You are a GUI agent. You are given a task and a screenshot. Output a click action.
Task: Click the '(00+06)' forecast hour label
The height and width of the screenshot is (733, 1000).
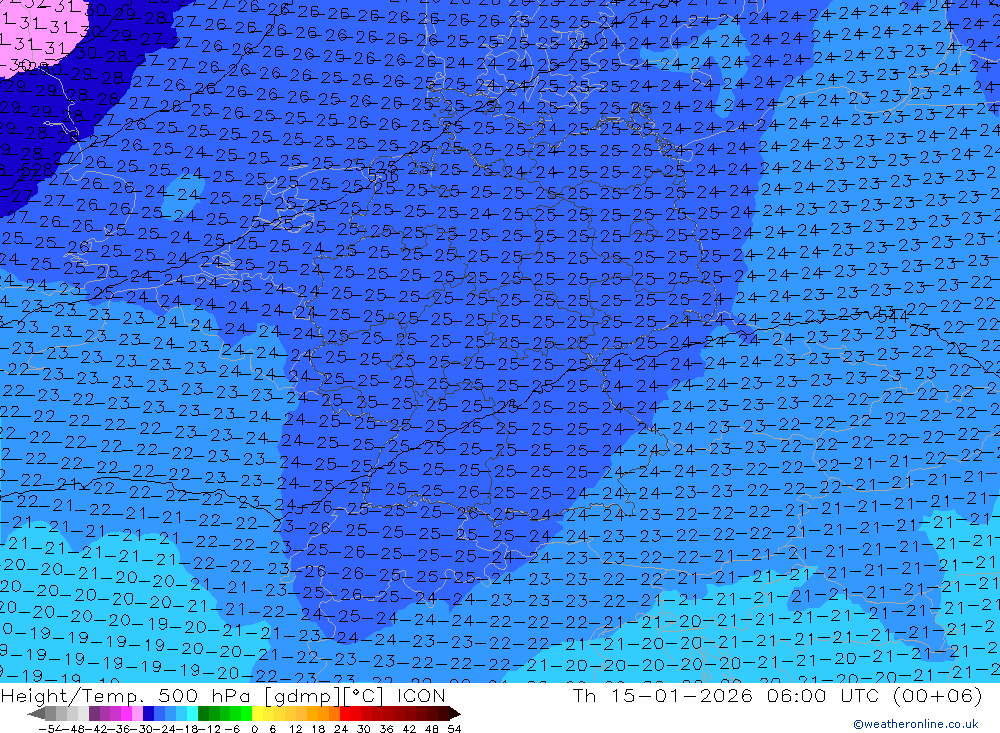(x=938, y=695)
